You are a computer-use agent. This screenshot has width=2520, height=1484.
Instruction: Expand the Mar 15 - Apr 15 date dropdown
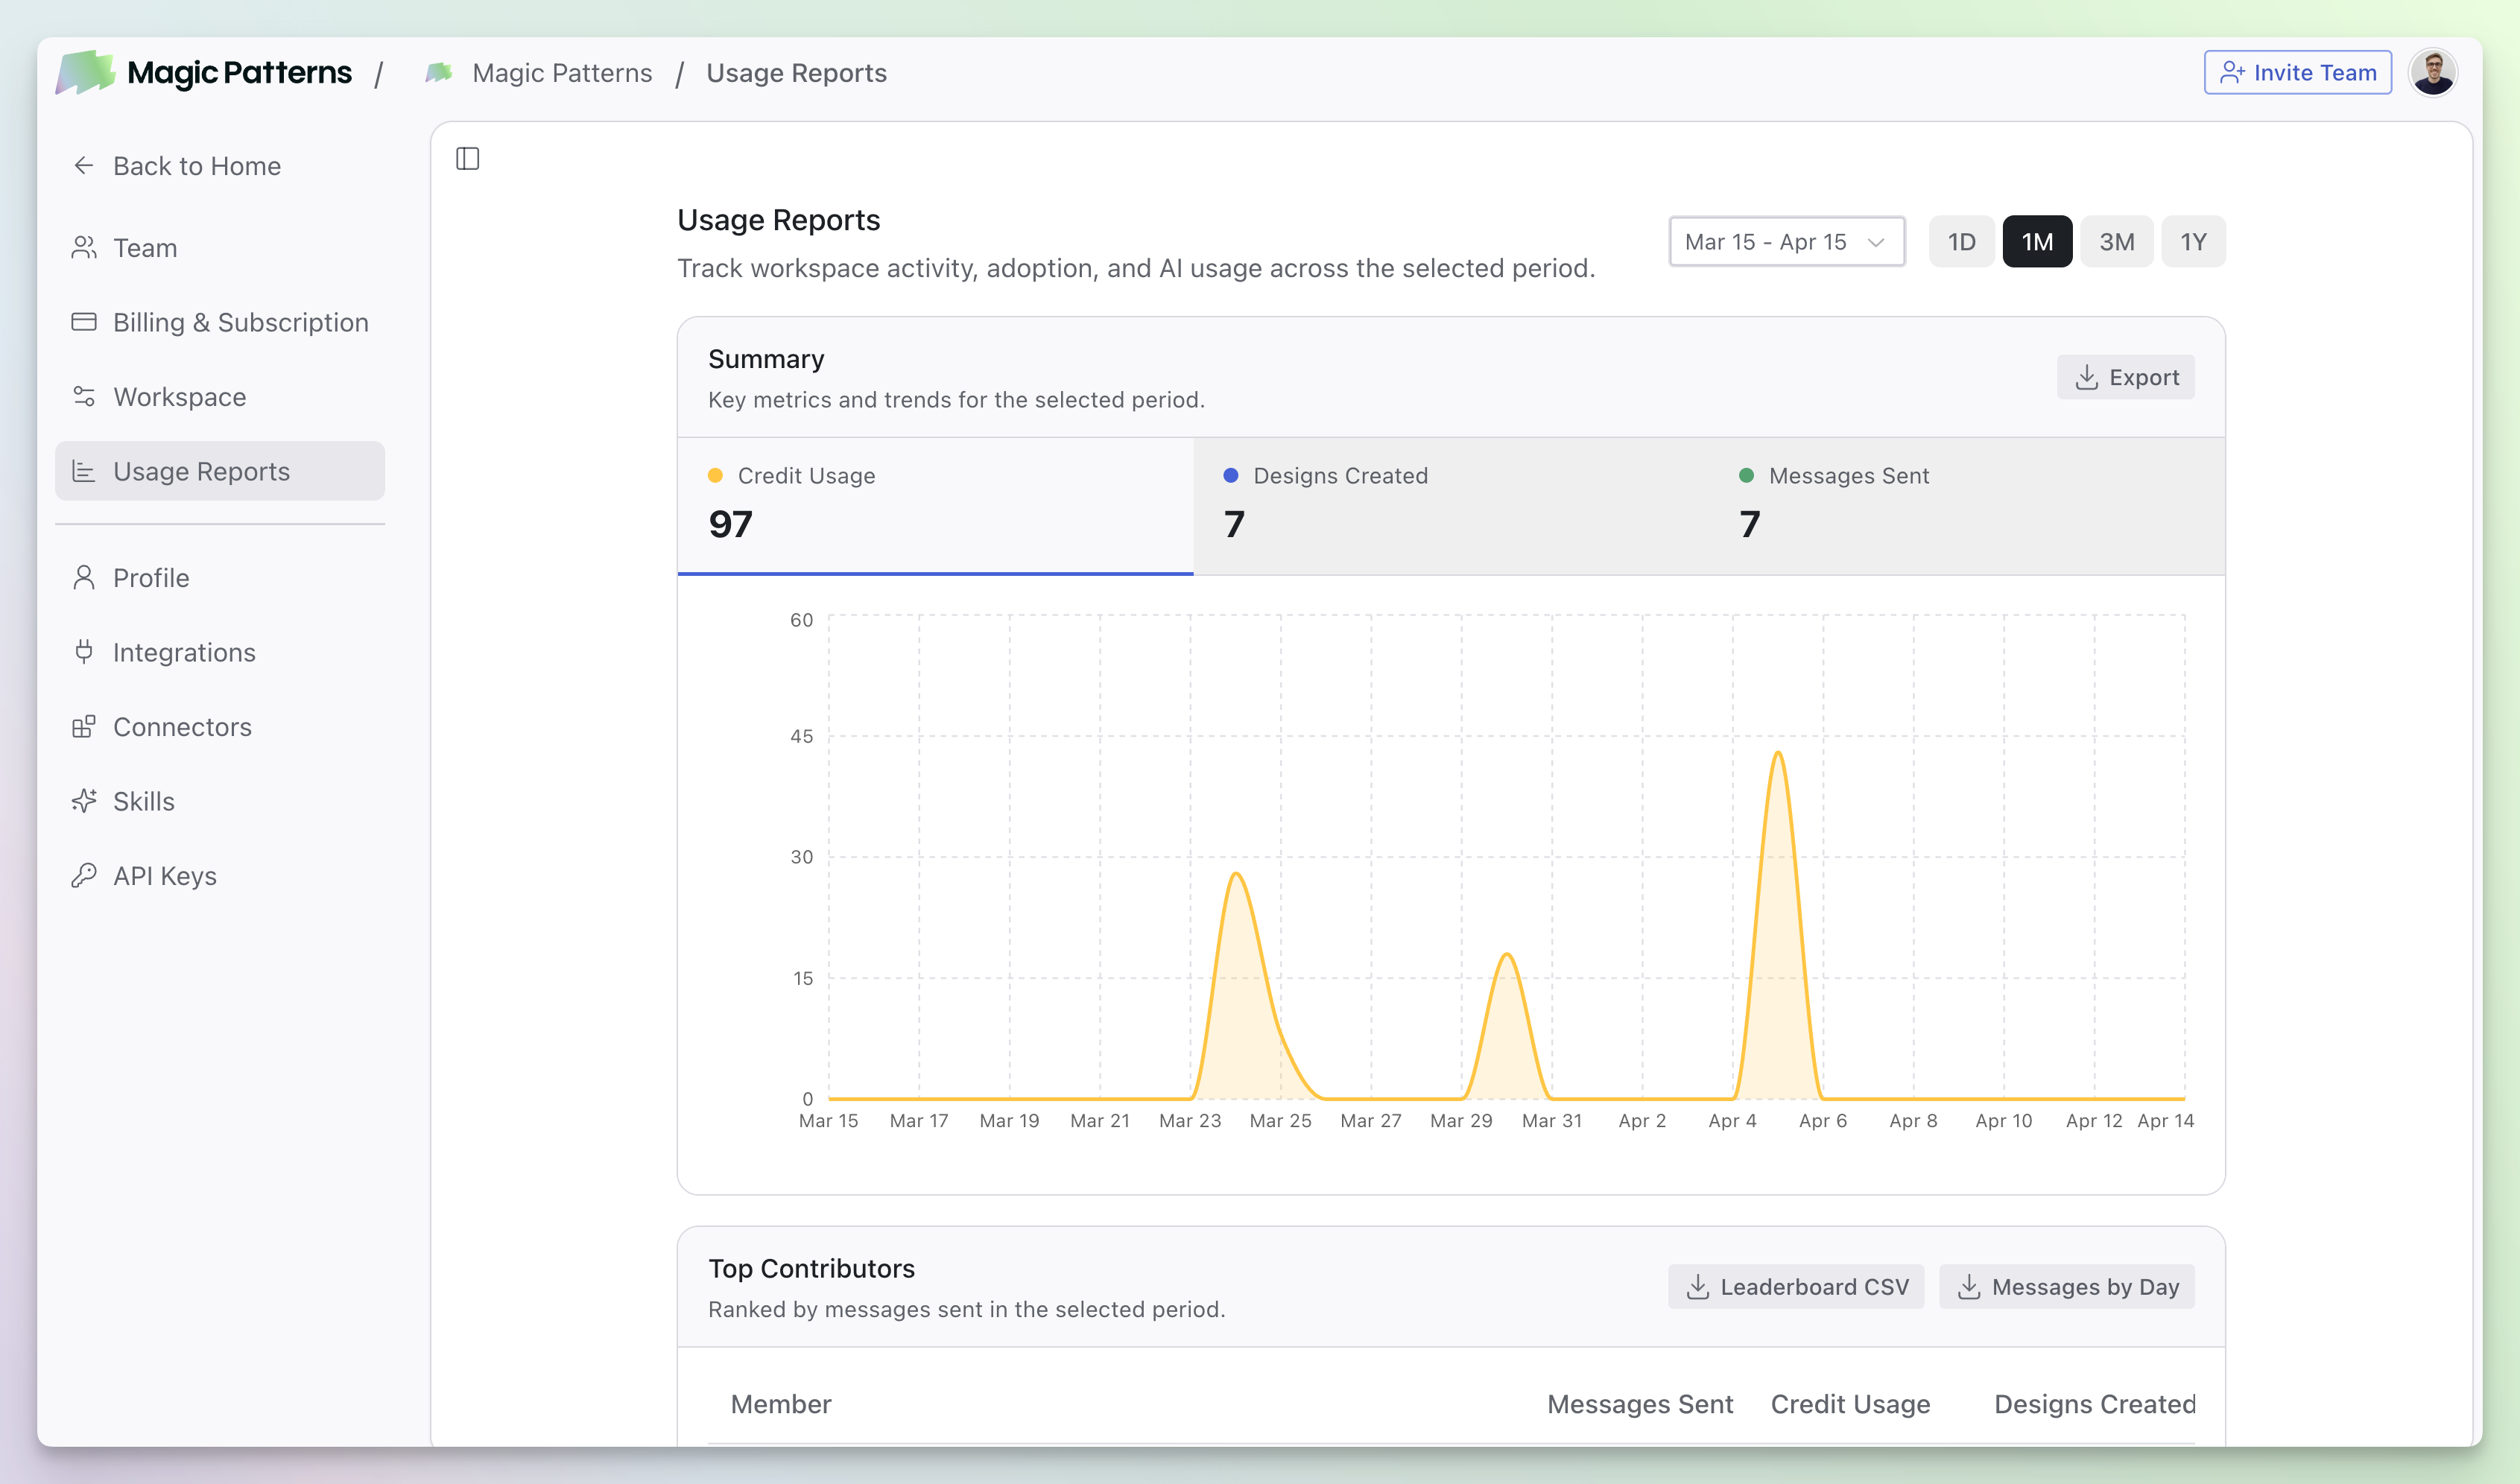point(1786,242)
